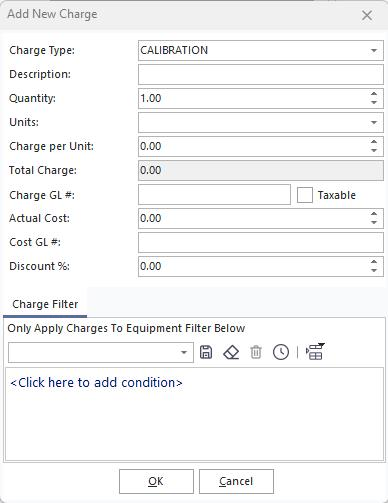Save the equipment filter with disk icon
The image size is (388, 503).
(x=206, y=352)
